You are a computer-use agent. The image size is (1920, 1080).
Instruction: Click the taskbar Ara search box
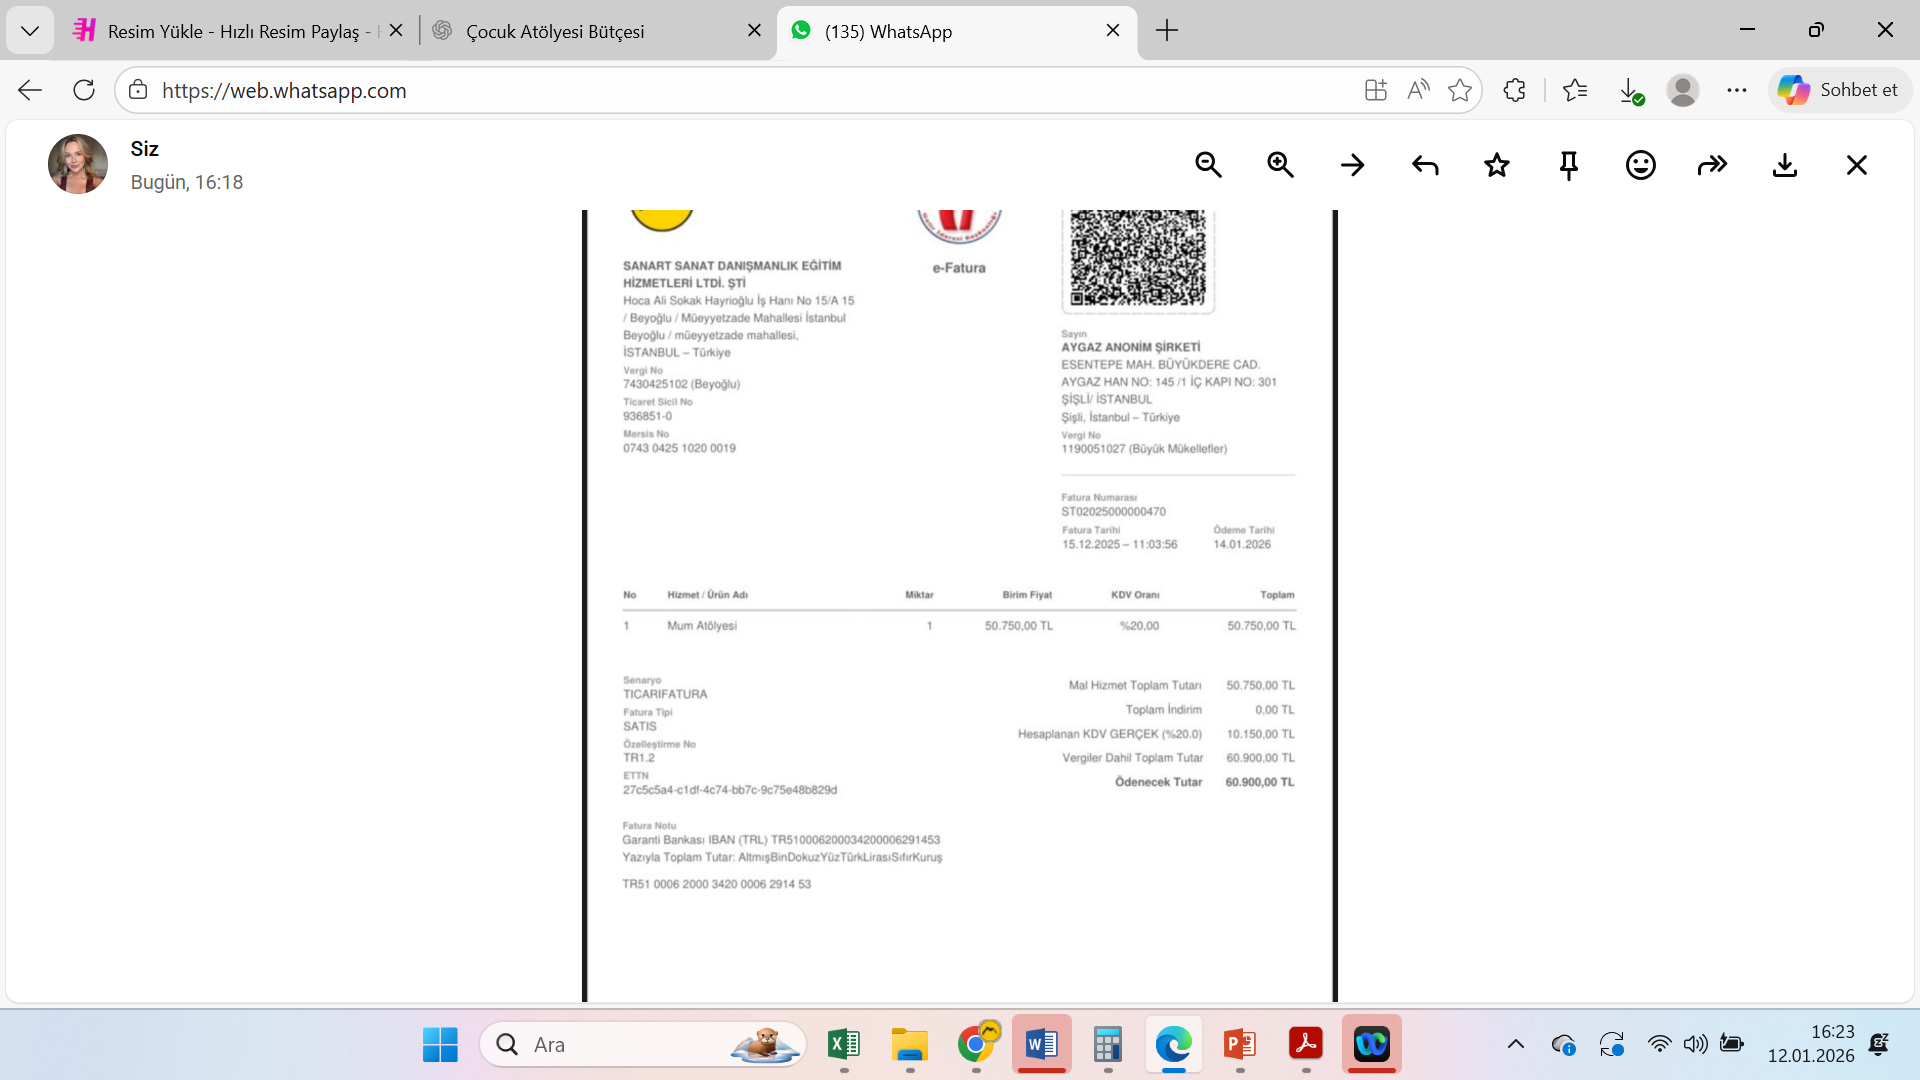(643, 1044)
